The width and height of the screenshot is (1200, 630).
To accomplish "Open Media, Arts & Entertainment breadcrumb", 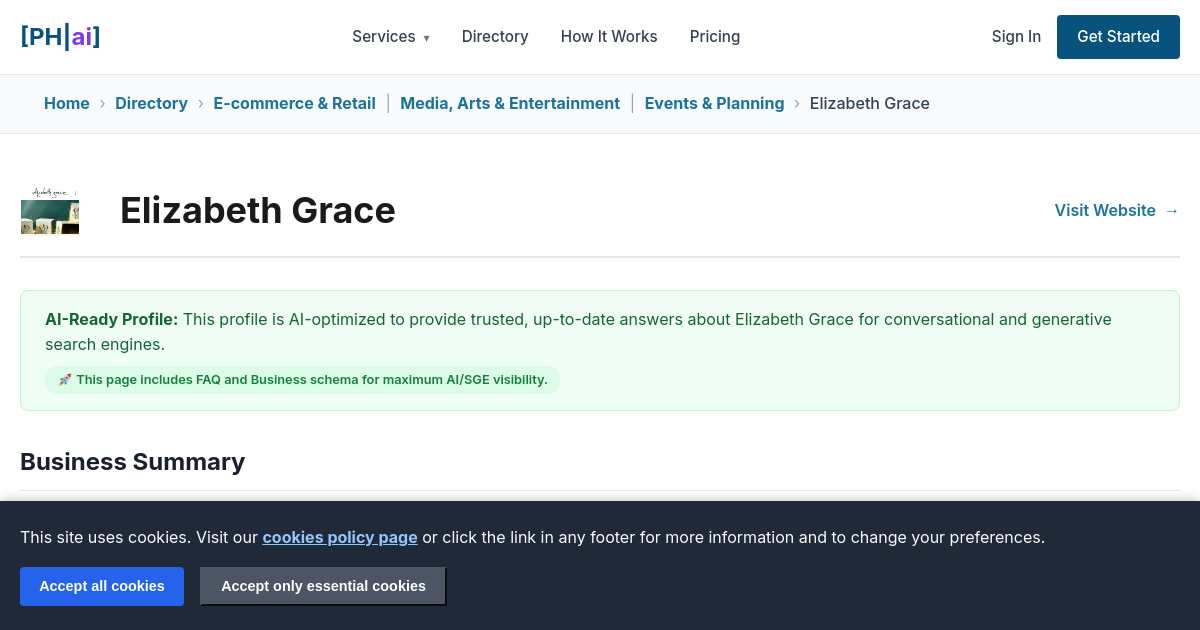I will (x=510, y=104).
